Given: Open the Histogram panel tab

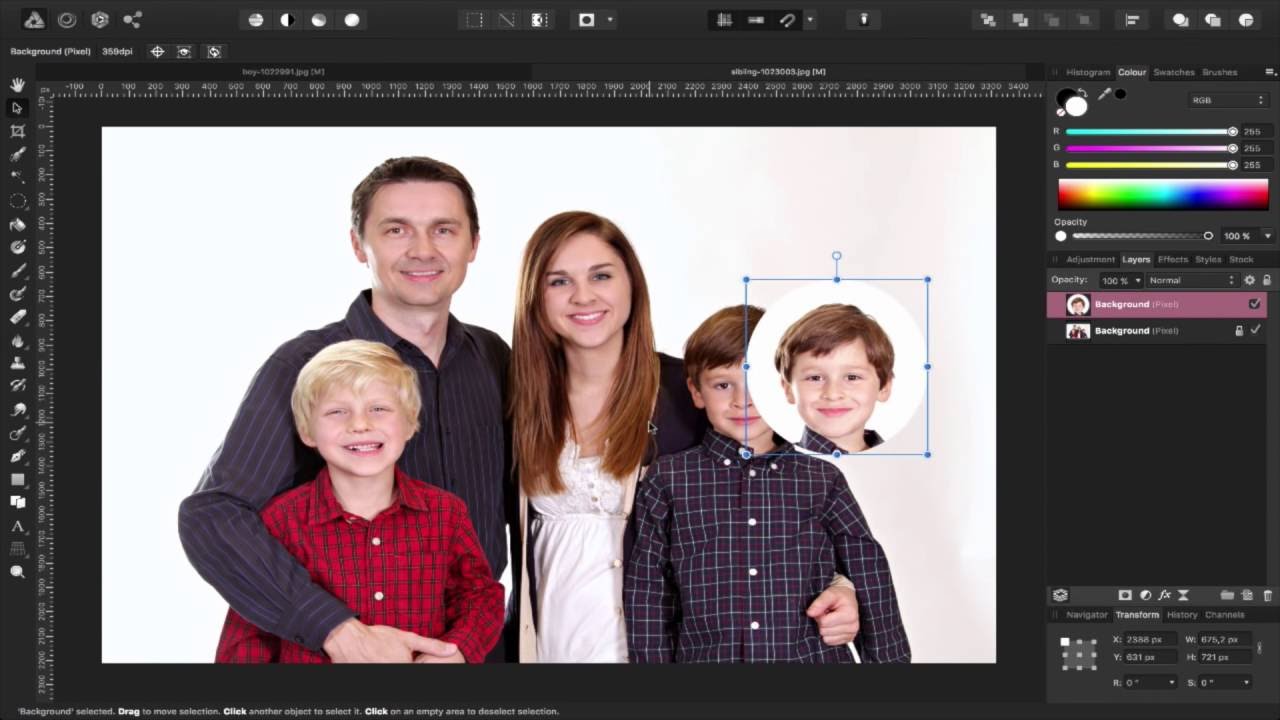Looking at the screenshot, I should pos(1087,72).
